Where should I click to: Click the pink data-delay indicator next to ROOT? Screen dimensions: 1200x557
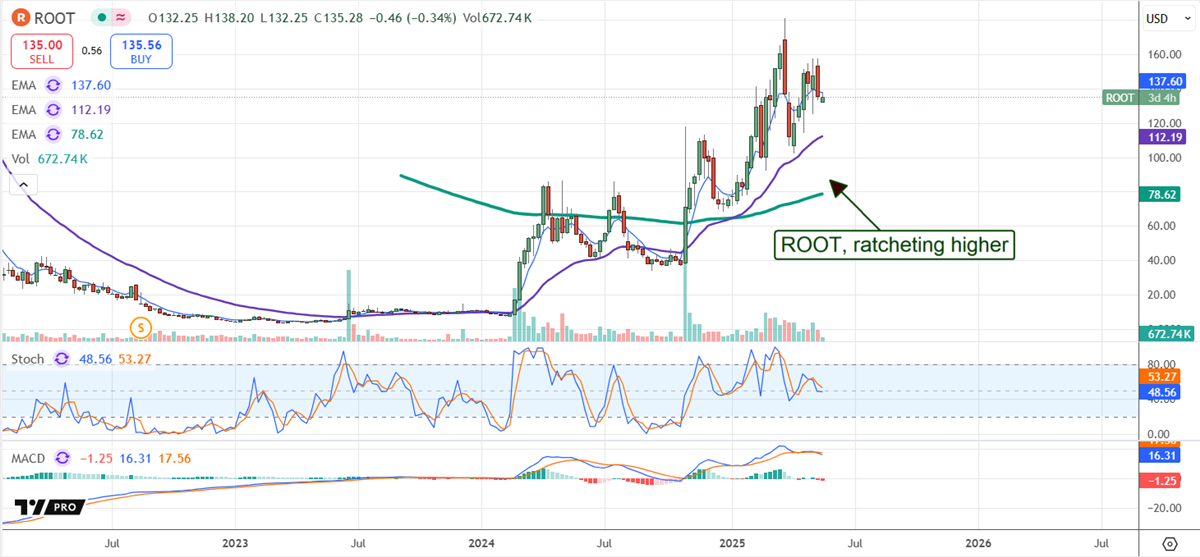(122, 18)
